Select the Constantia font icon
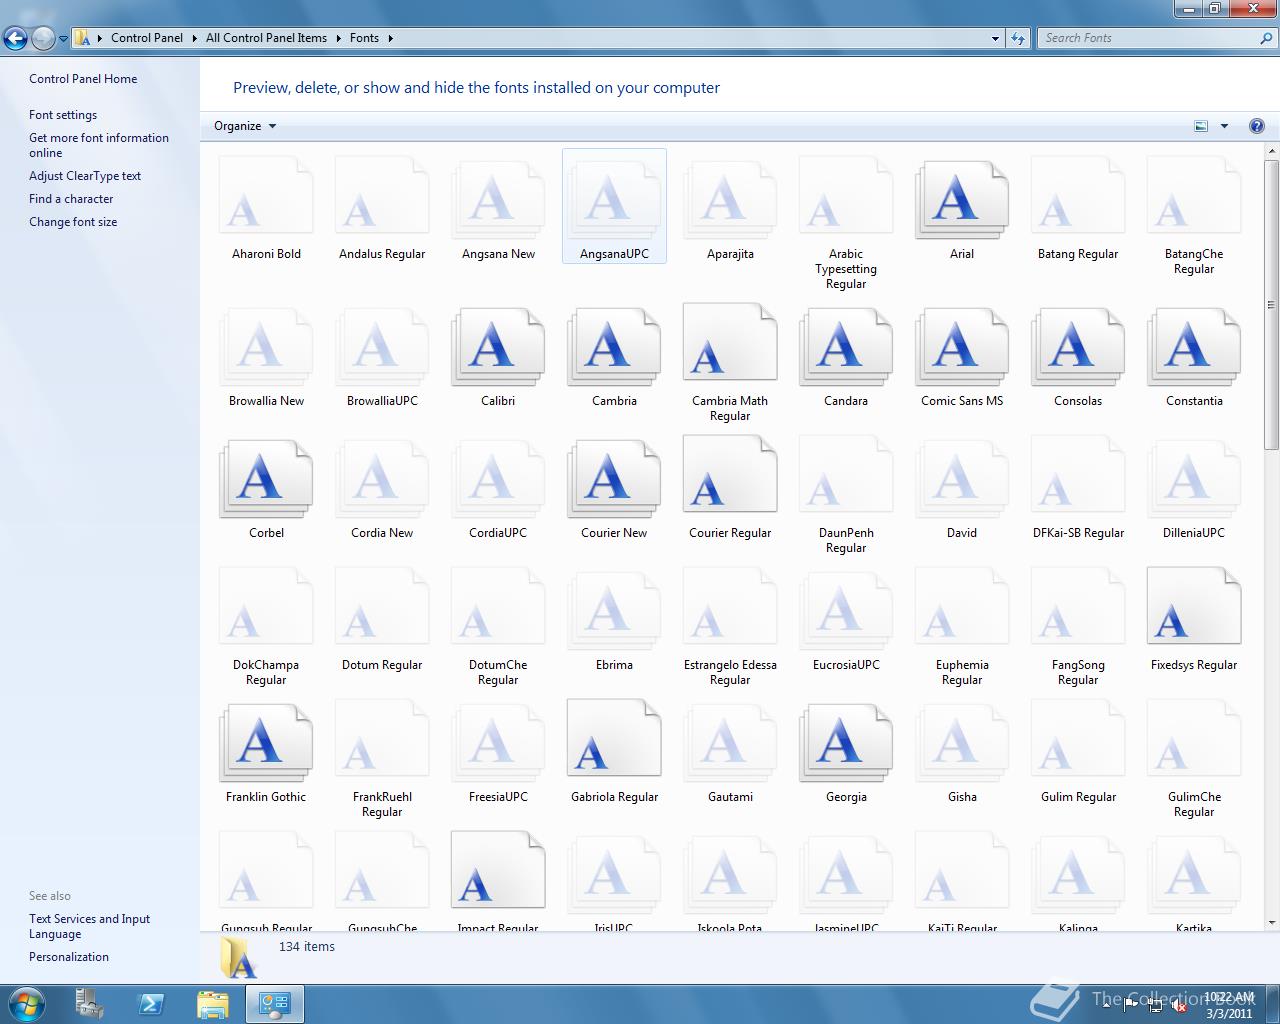The height and width of the screenshot is (1024, 1280). 1193,345
